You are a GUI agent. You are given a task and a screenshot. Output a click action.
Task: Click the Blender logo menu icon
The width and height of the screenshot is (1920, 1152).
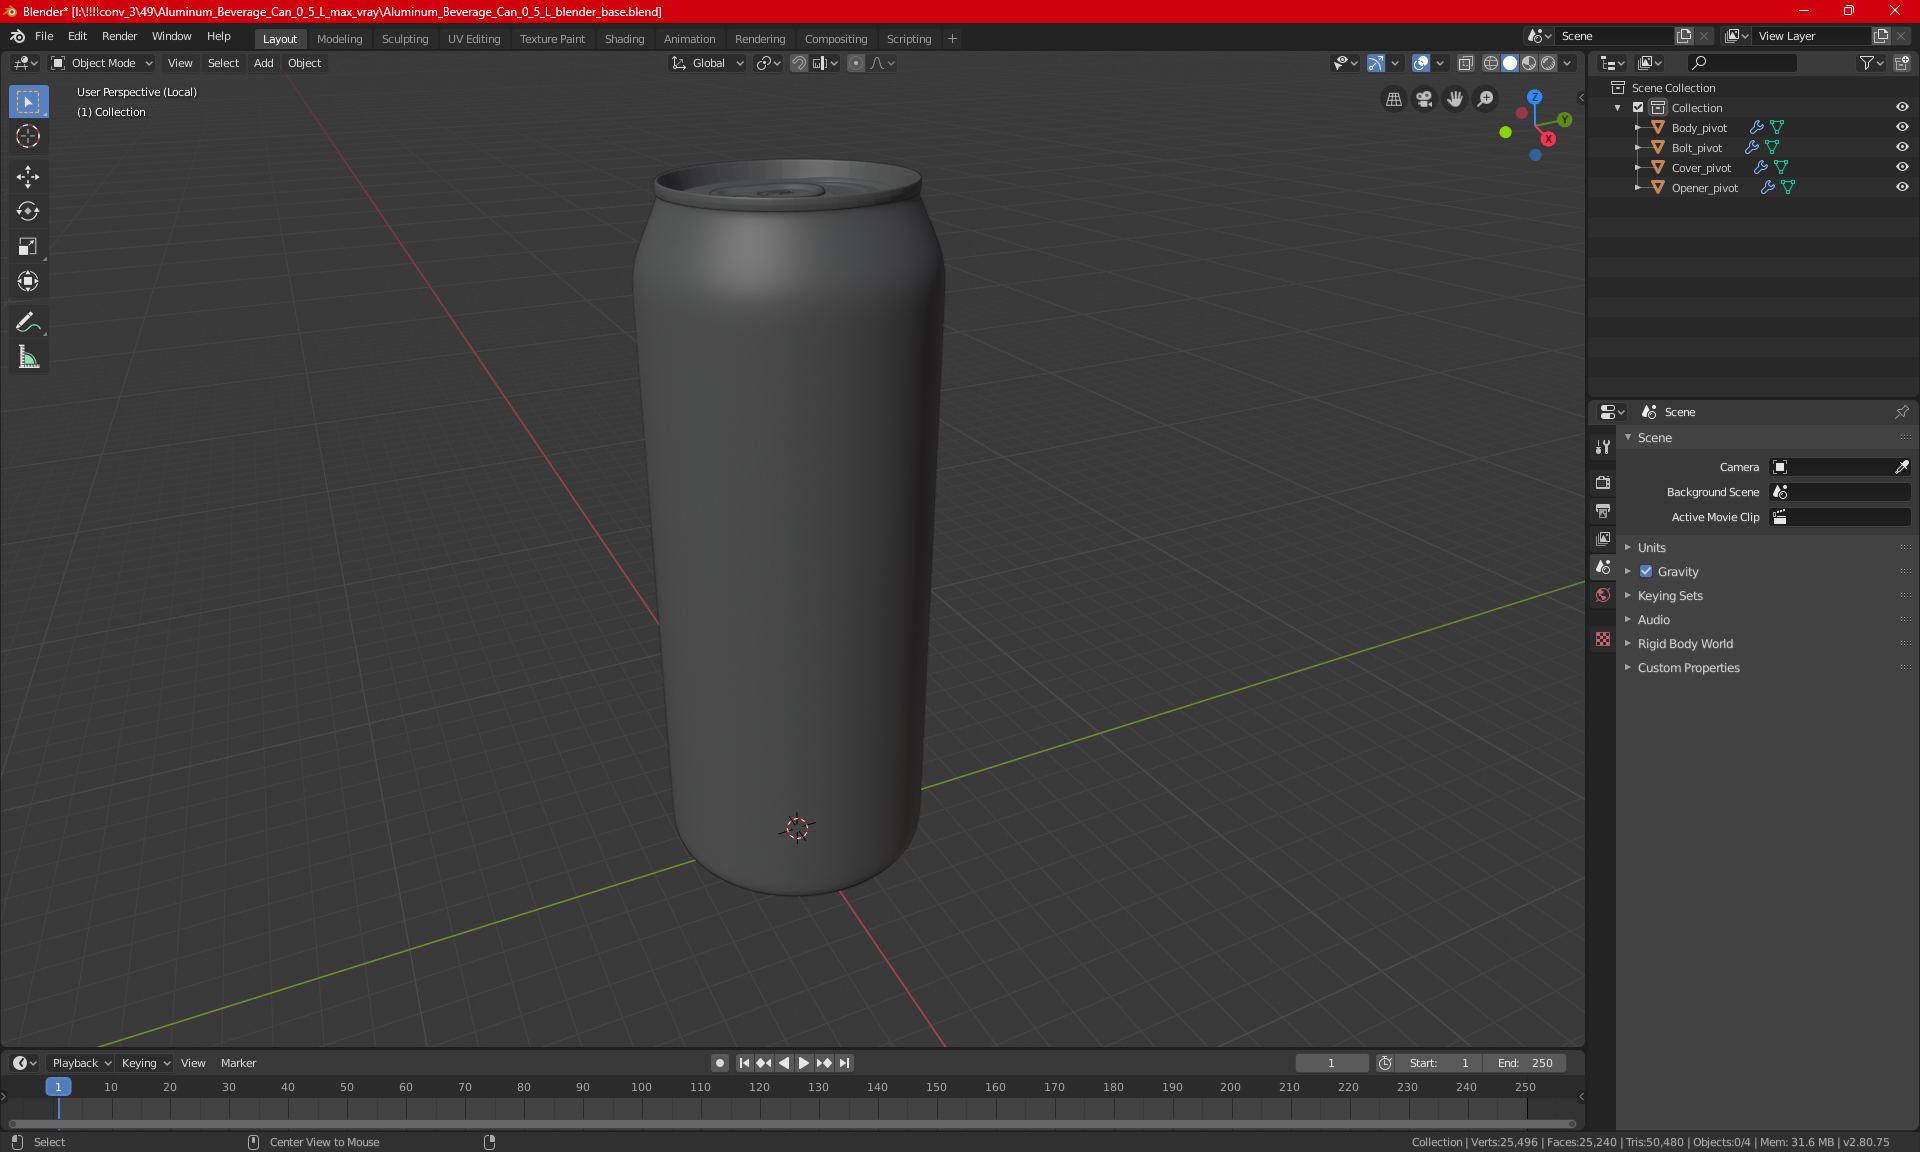click(17, 36)
